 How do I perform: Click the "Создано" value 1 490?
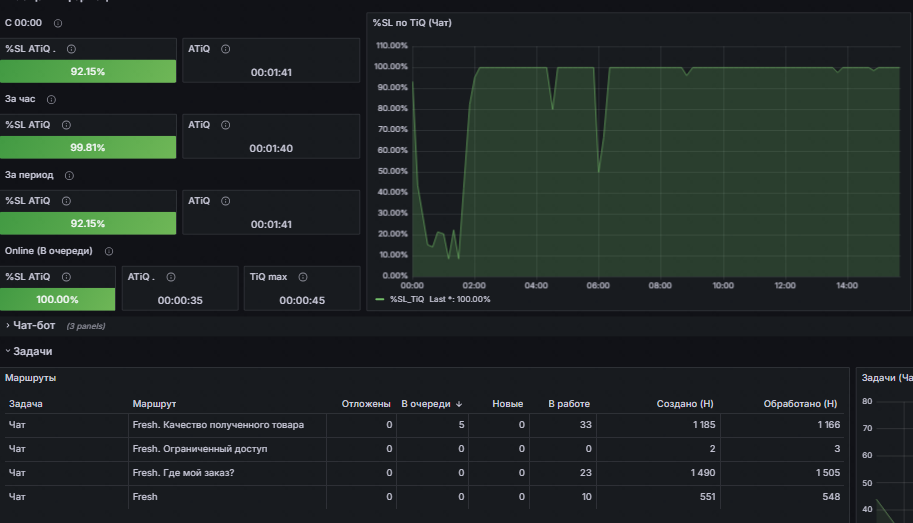703,472
